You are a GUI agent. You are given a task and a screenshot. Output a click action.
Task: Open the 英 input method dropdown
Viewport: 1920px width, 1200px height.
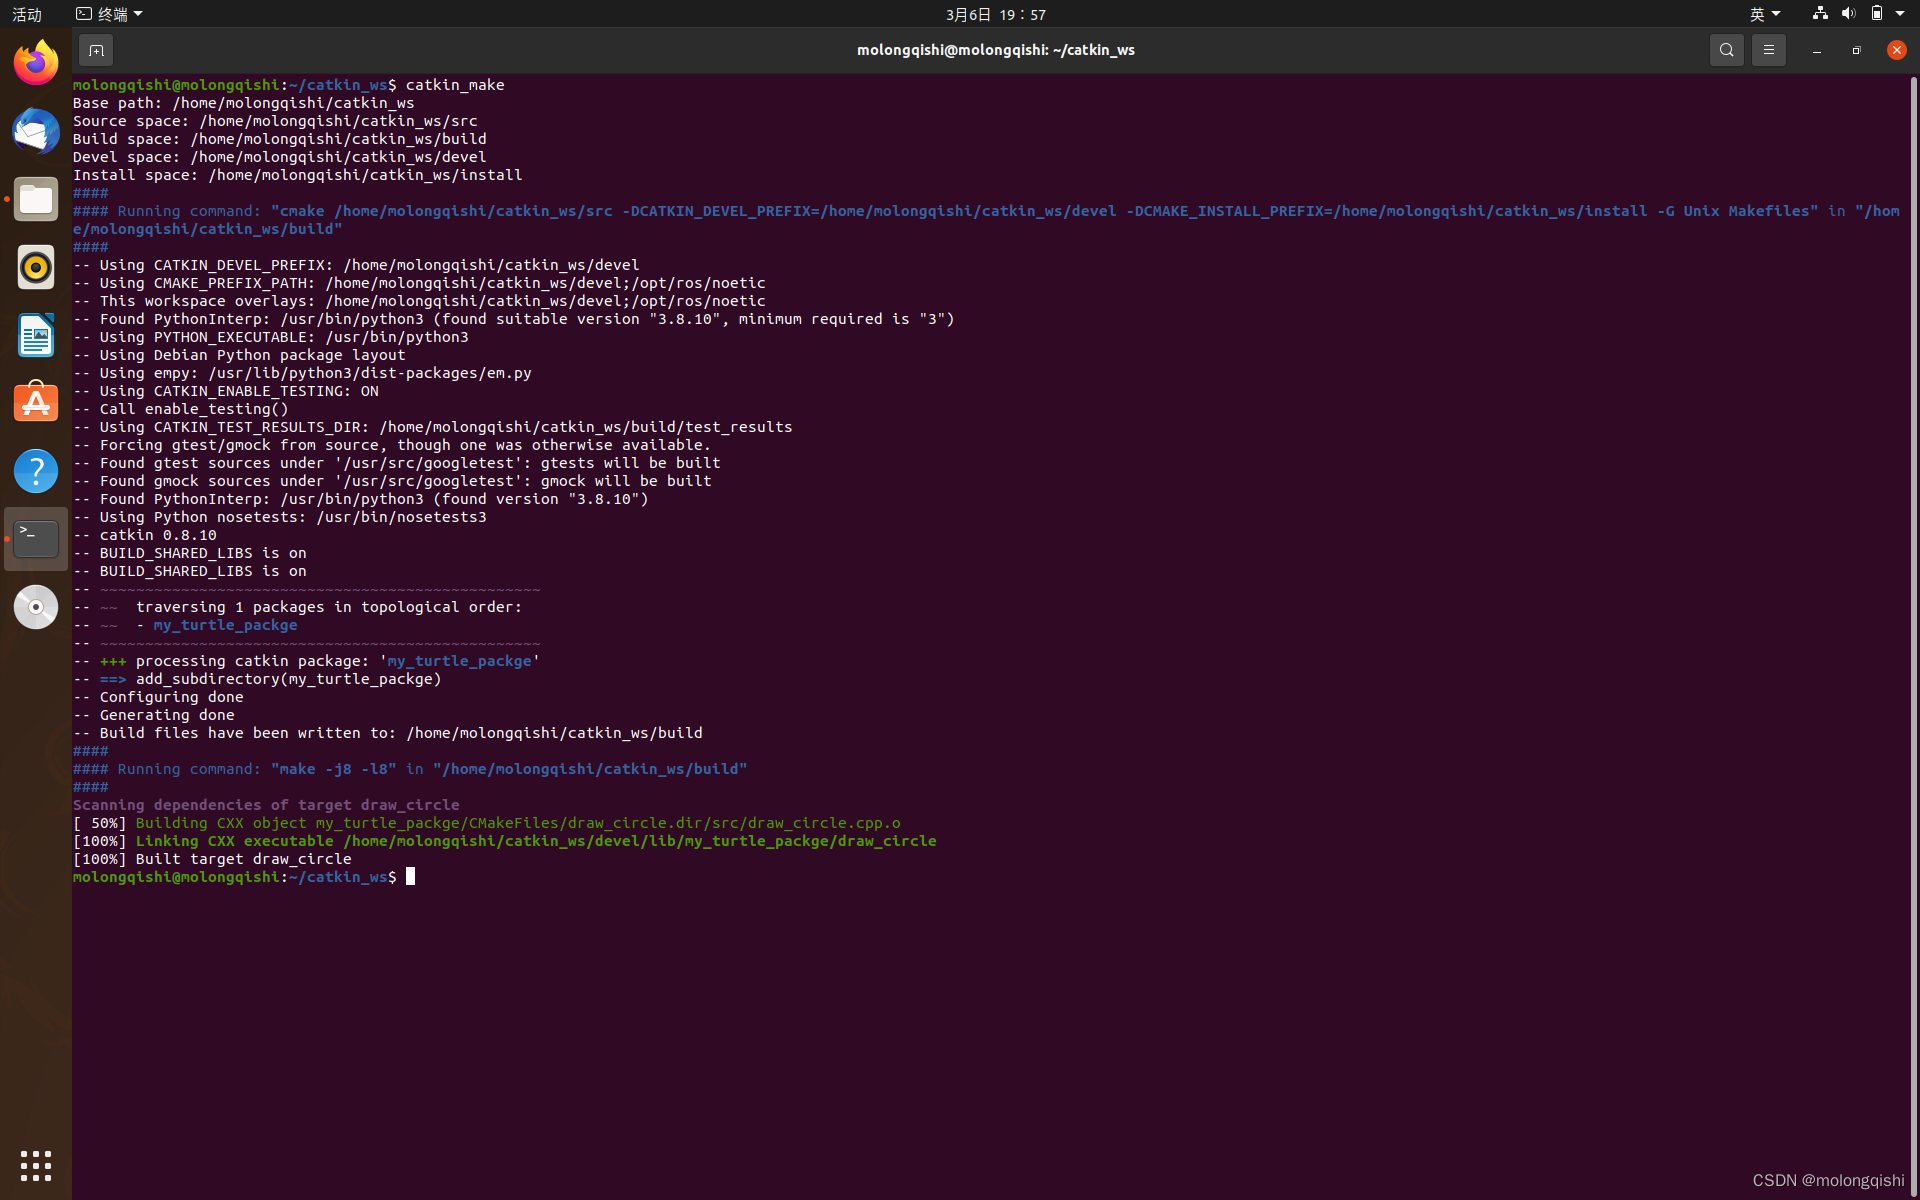(x=1765, y=14)
